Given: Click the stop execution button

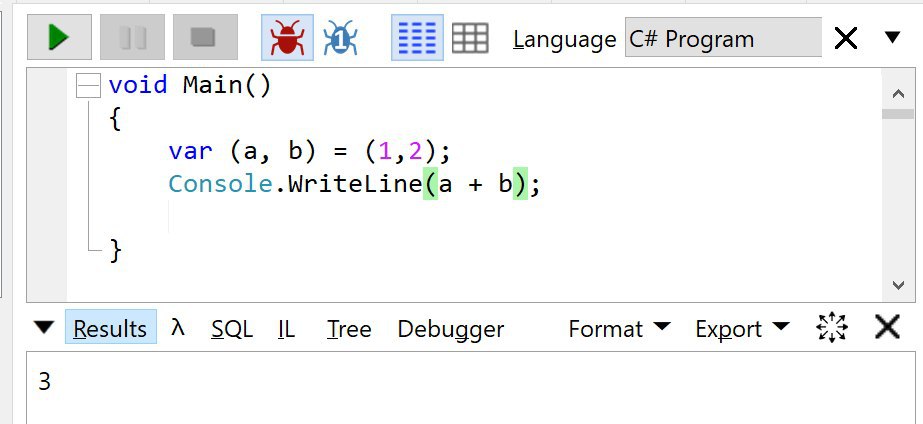Looking at the screenshot, I should point(205,37).
